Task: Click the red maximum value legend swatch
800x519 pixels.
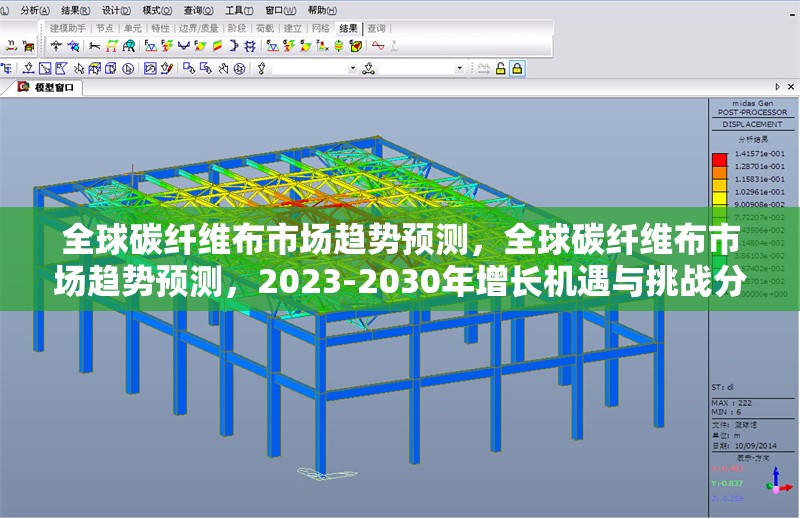Action: [x=718, y=156]
